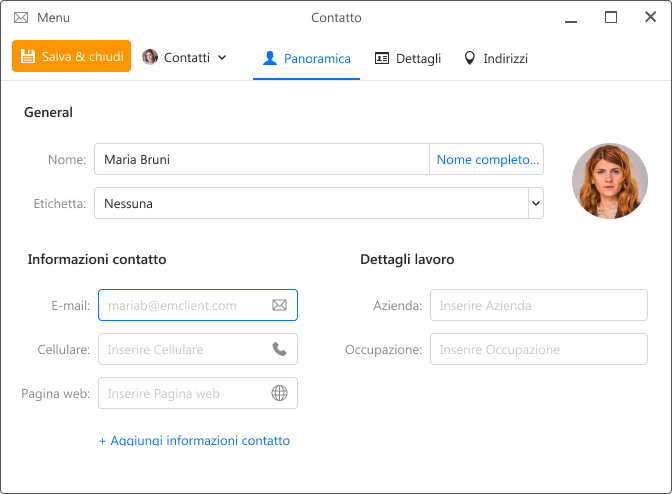The width and height of the screenshot is (672, 494).
Task: Click Aggiungi informazioni contatto link
Action: point(195,440)
